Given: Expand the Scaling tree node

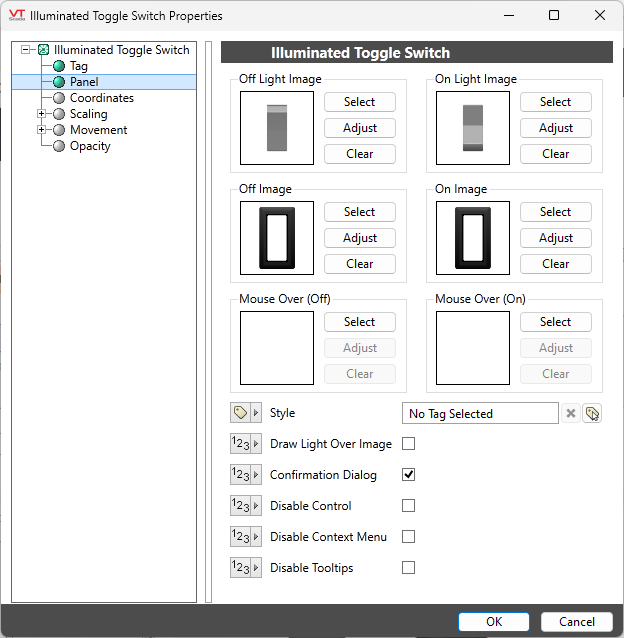Looking at the screenshot, I should (42, 114).
